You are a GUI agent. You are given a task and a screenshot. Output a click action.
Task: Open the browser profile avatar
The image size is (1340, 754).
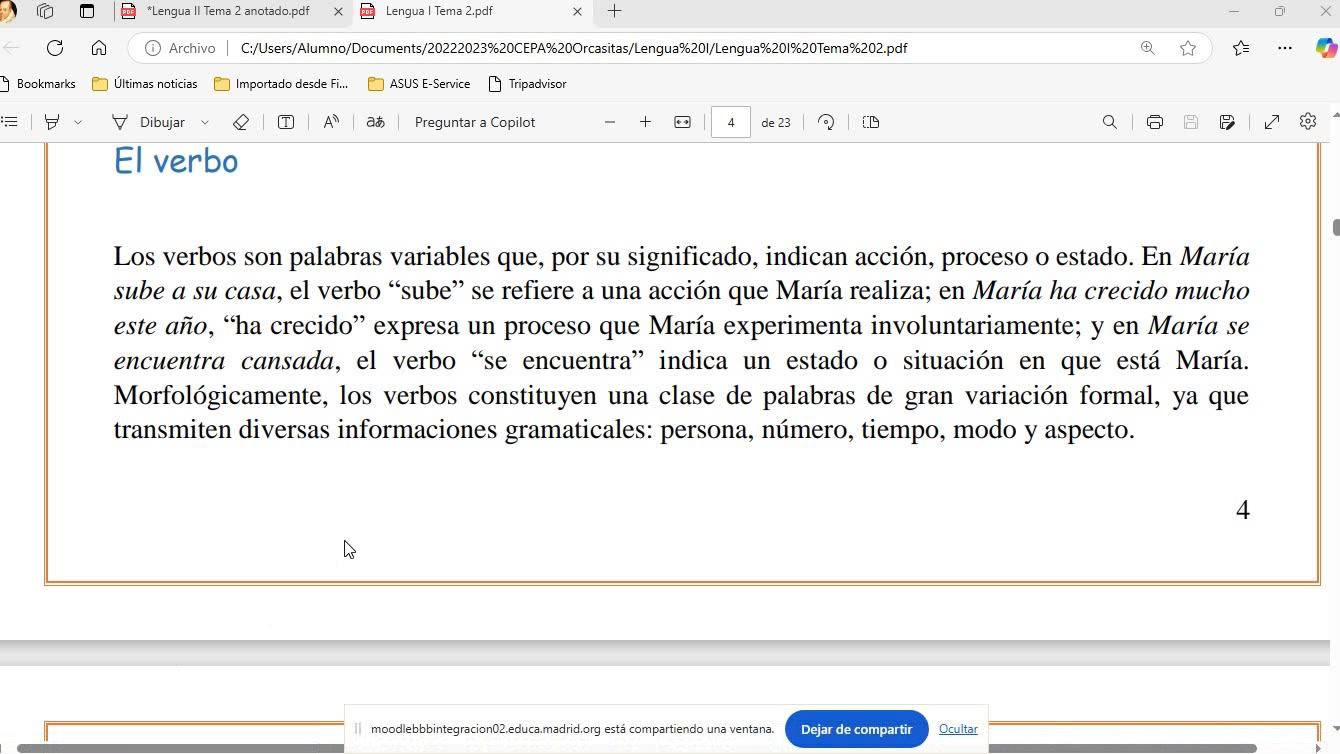coord(7,11)
